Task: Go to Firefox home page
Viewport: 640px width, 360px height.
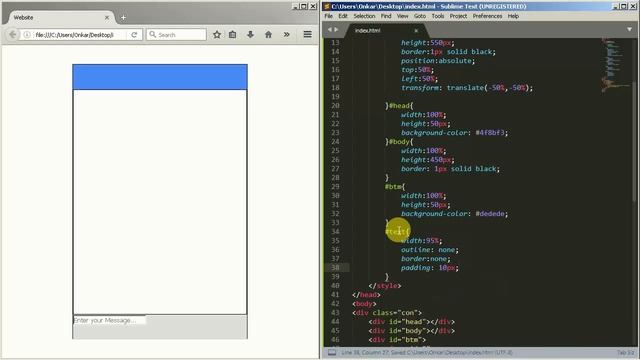Action: [268, 35]
